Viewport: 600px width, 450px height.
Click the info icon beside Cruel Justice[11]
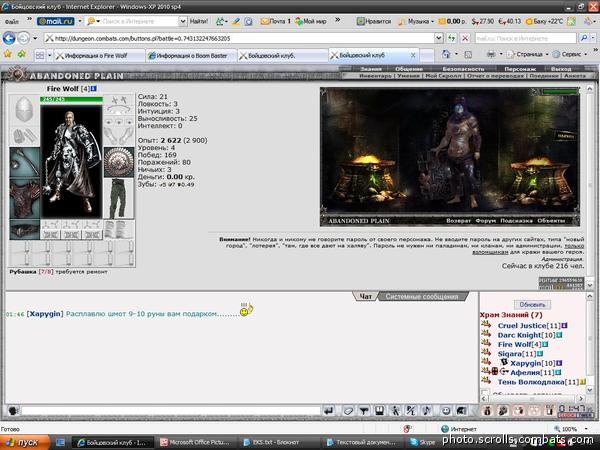click(564, 326)
